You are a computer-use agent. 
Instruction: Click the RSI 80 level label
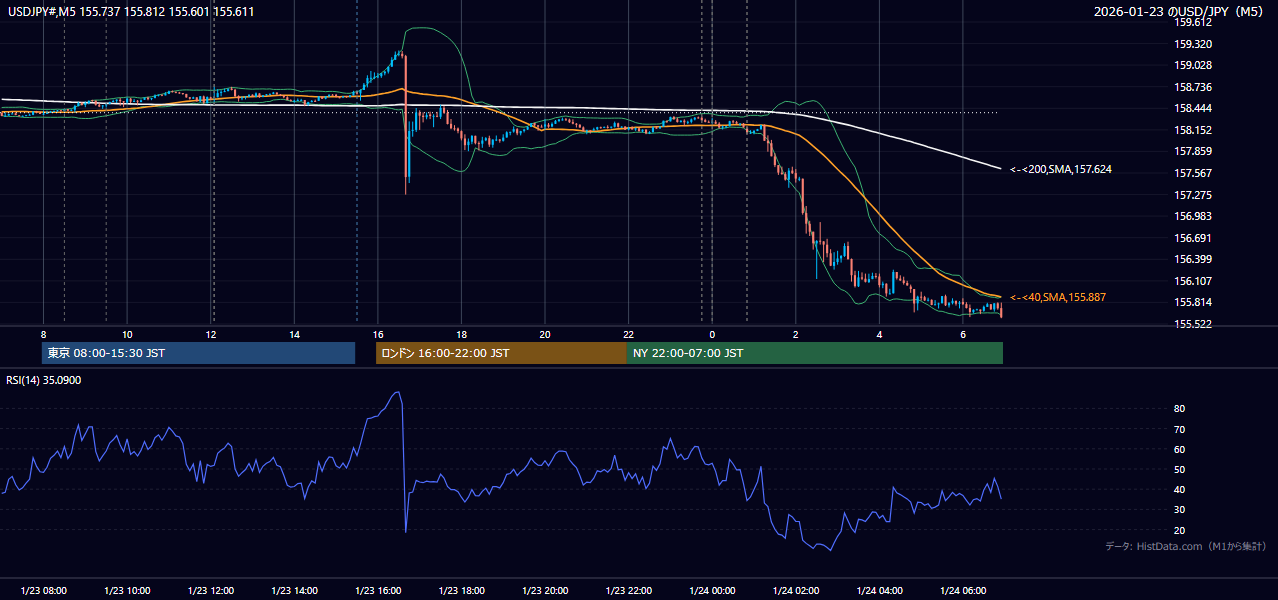tap(1180, 409)
